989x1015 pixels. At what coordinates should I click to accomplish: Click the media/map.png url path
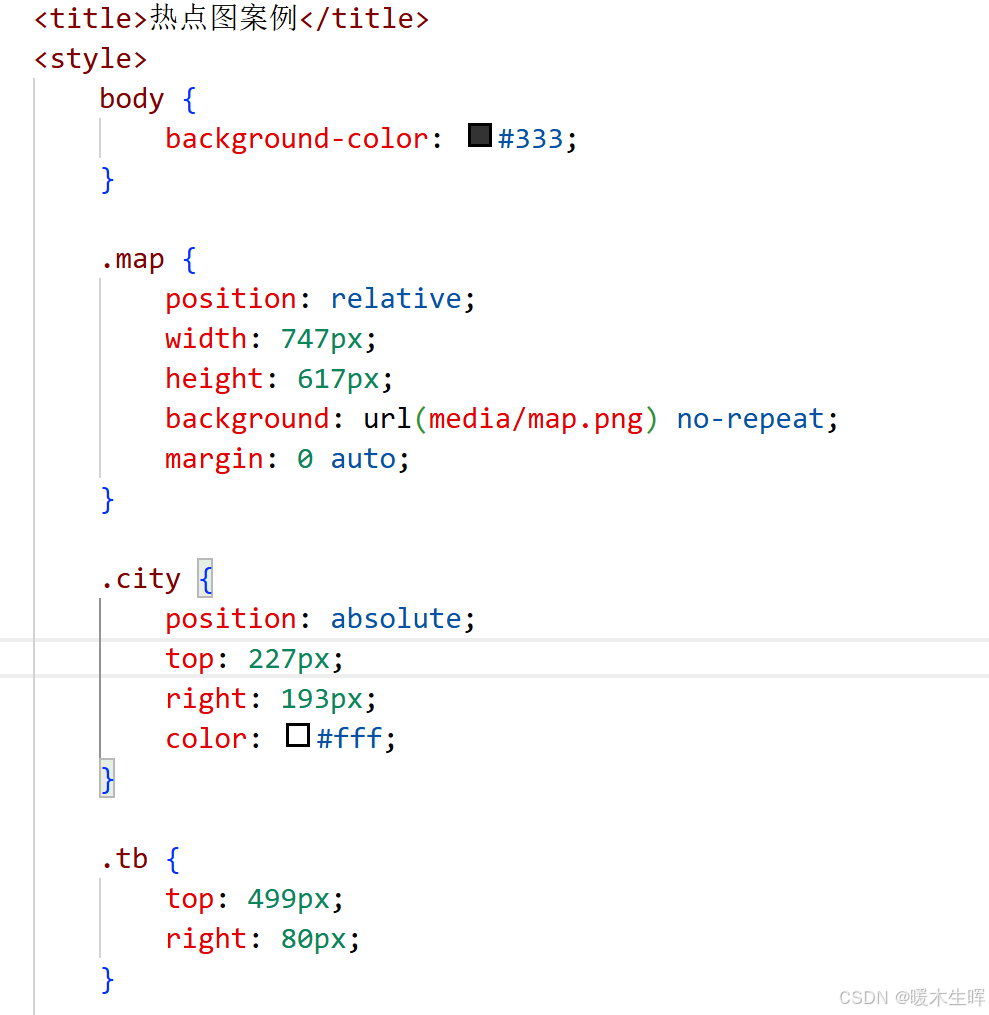tap(536, 419)
